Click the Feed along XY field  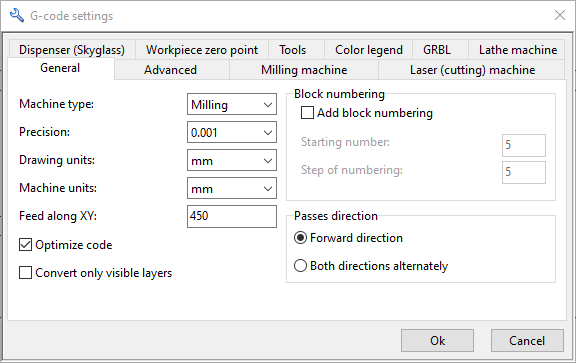click(232, 216)
